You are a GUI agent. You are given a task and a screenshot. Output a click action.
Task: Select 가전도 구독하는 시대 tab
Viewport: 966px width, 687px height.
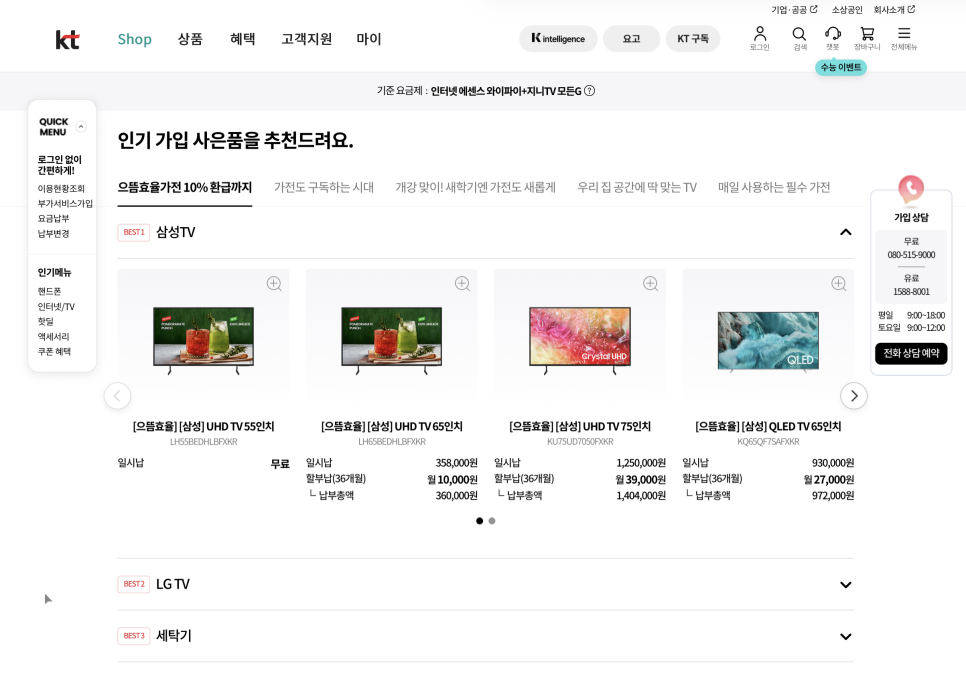pos(324,187)
